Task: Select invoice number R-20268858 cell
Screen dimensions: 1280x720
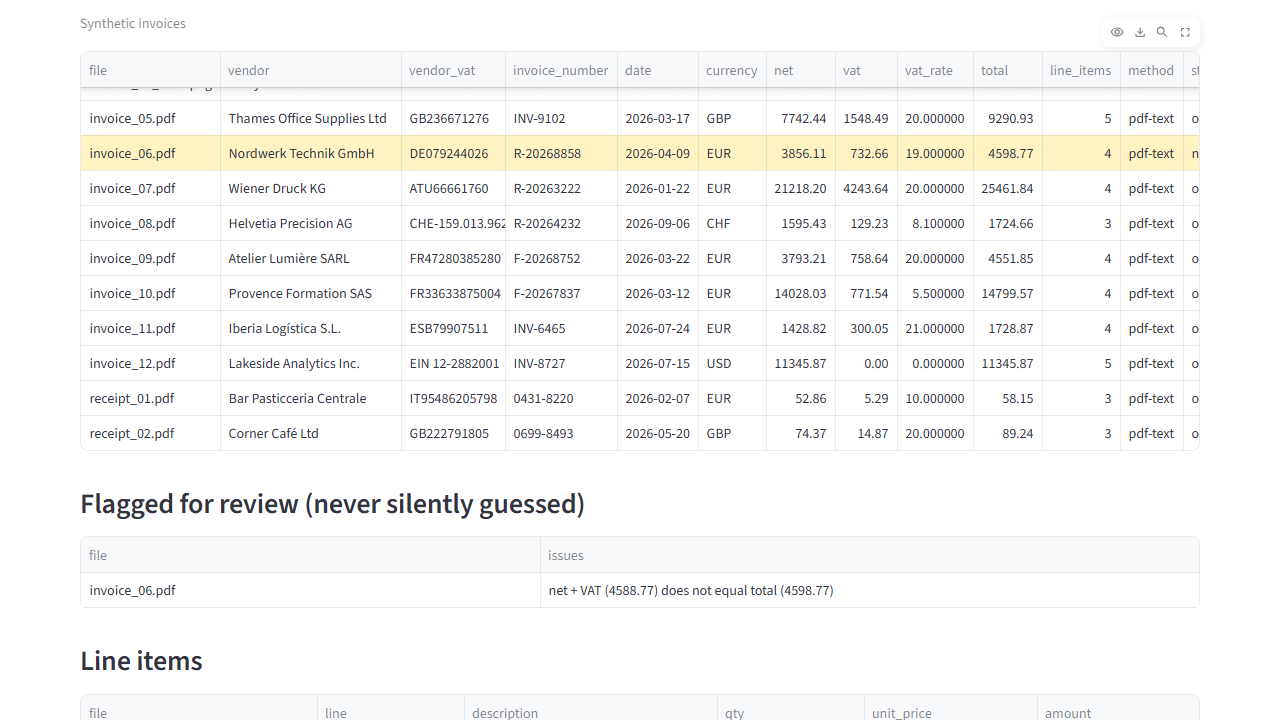Action: tap(561, 153)
